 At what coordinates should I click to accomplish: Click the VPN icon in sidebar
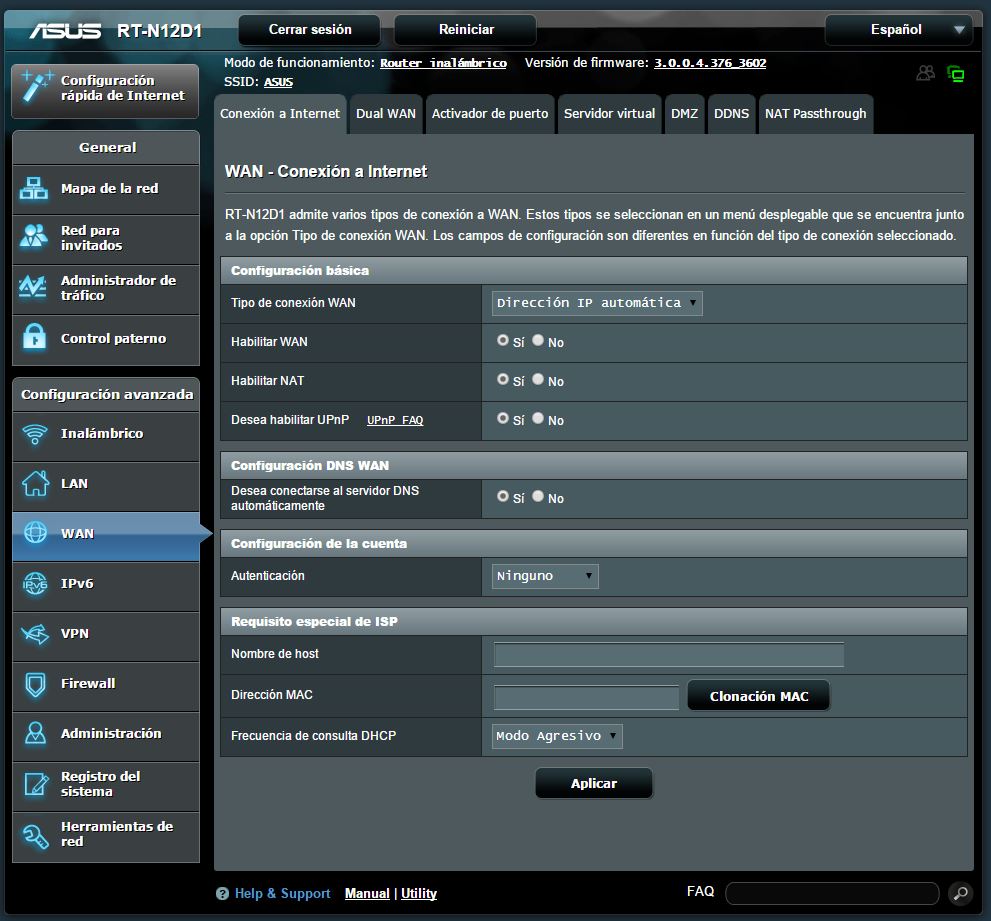35,634
